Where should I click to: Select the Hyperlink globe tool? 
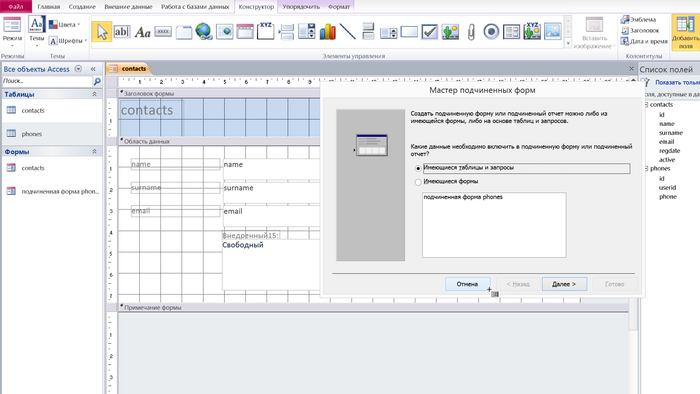pyautogui.click(x=204, y=32)
